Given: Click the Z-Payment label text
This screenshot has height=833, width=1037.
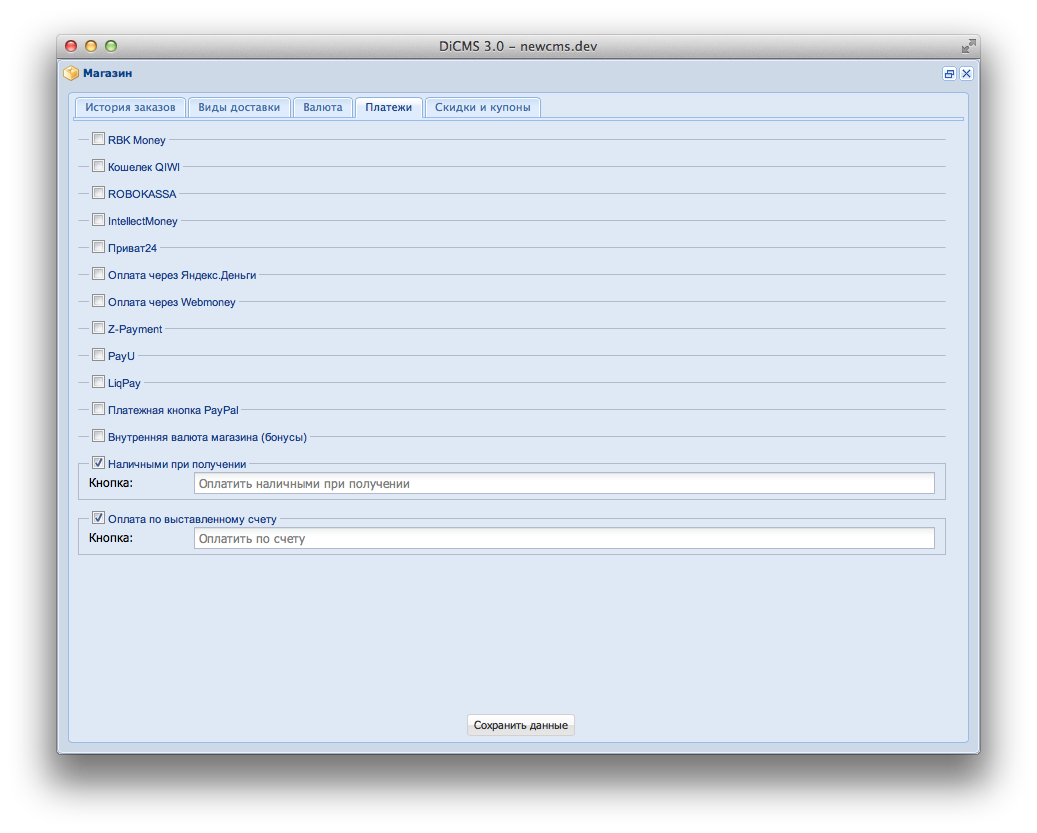Looking at the screenshot, I should [x=135, y=329].
